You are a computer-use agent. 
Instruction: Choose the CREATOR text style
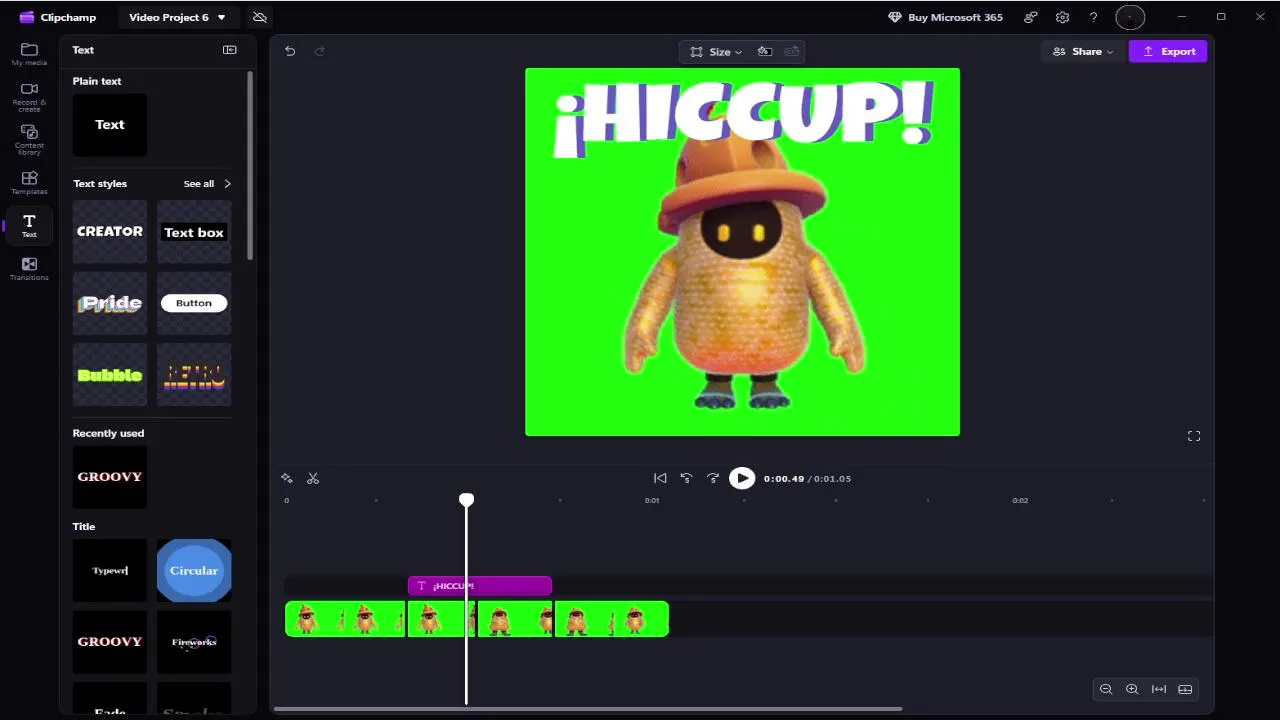(110, 232)
